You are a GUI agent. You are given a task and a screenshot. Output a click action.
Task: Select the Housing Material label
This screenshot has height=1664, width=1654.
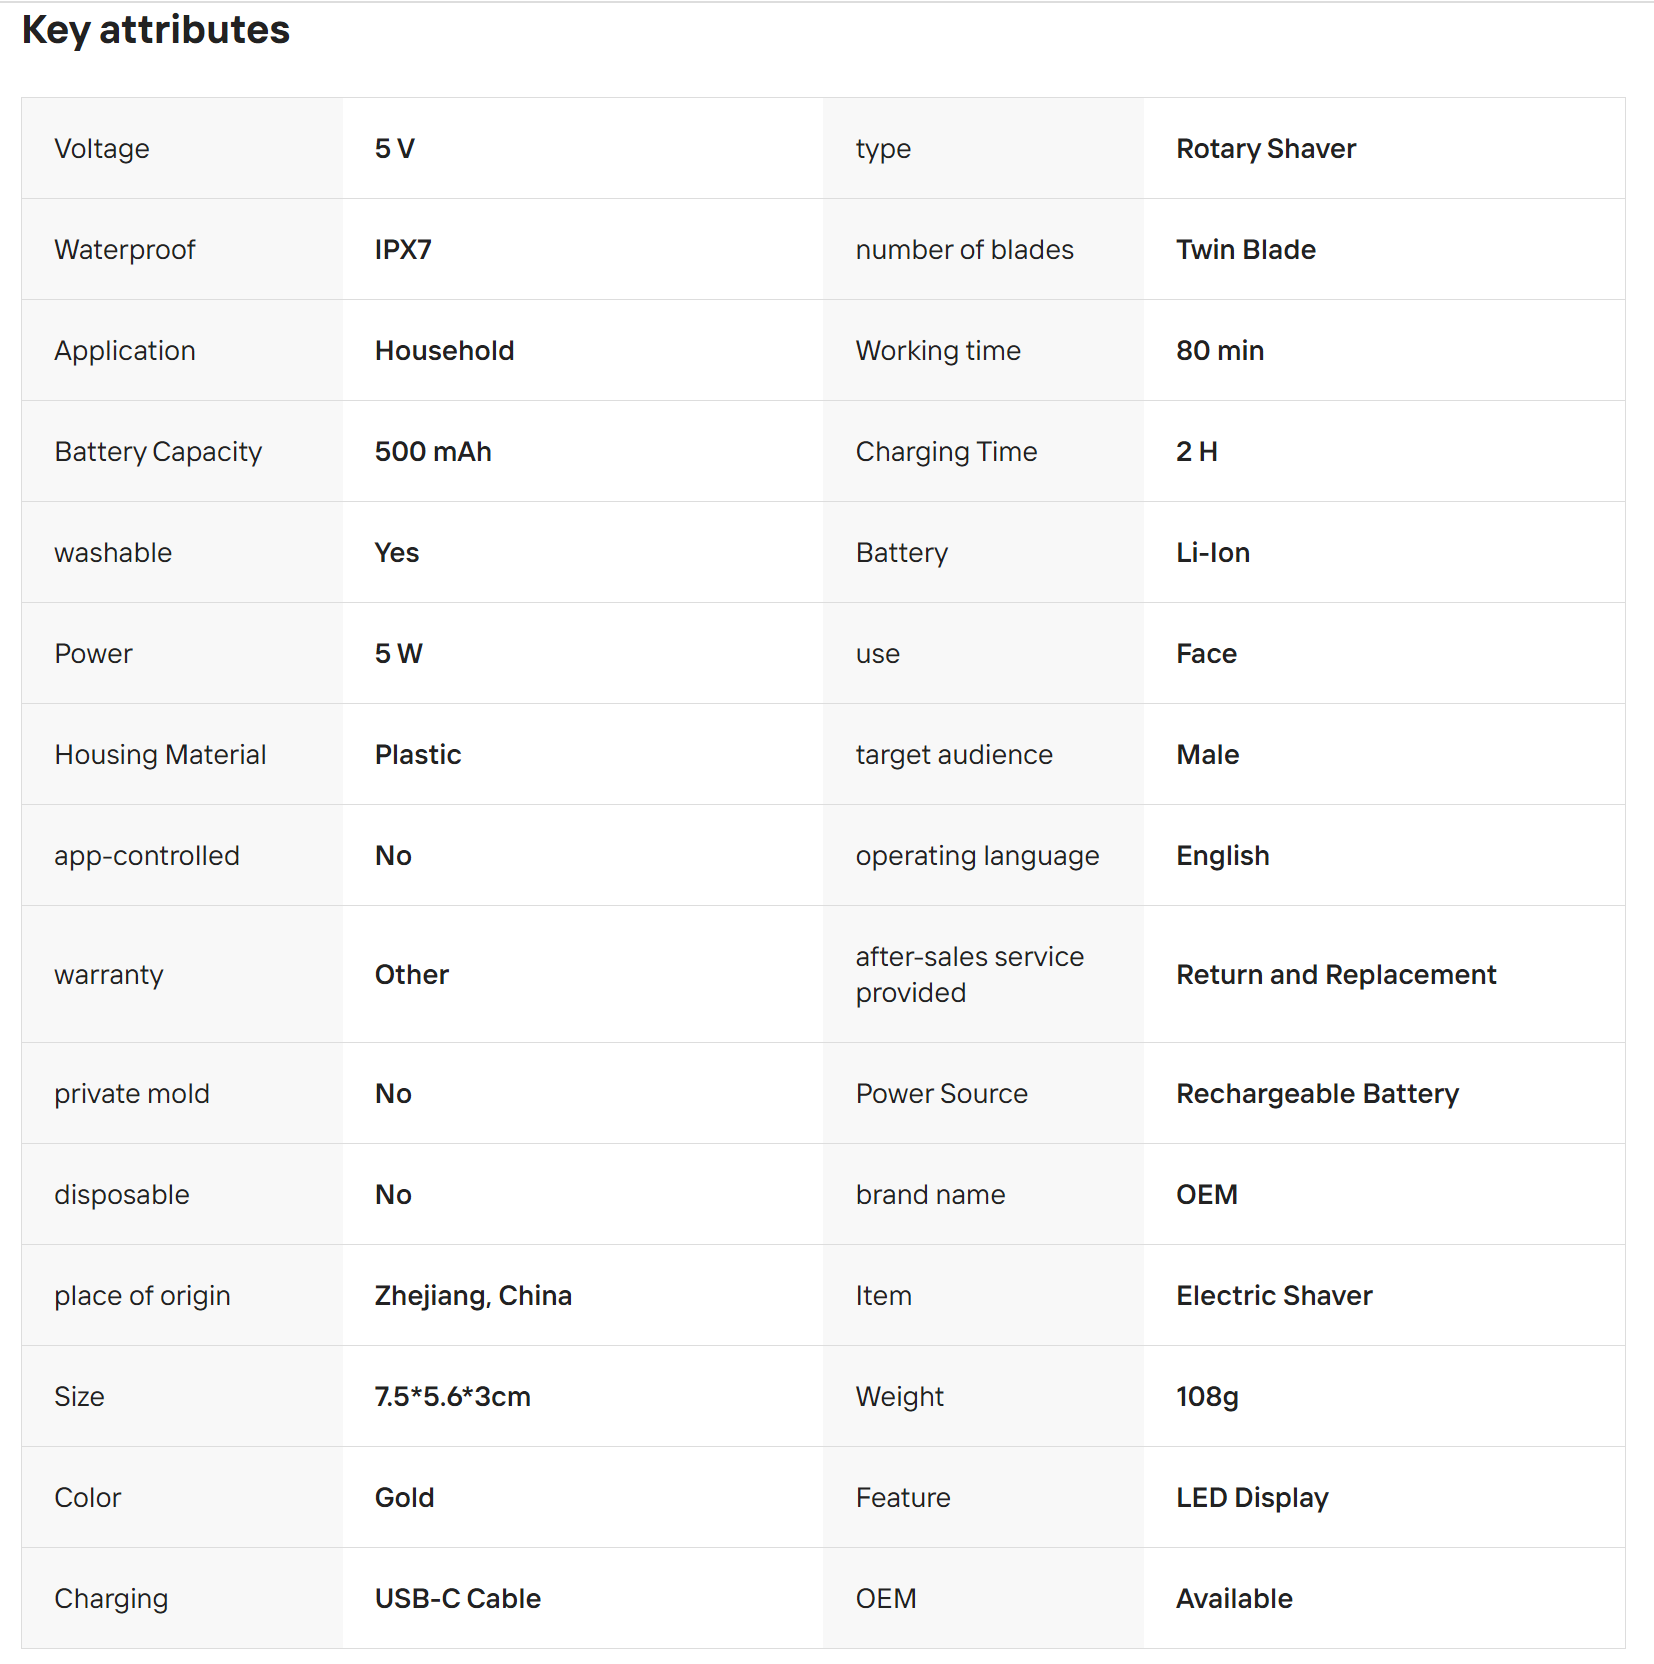click(x=160, y=755)
